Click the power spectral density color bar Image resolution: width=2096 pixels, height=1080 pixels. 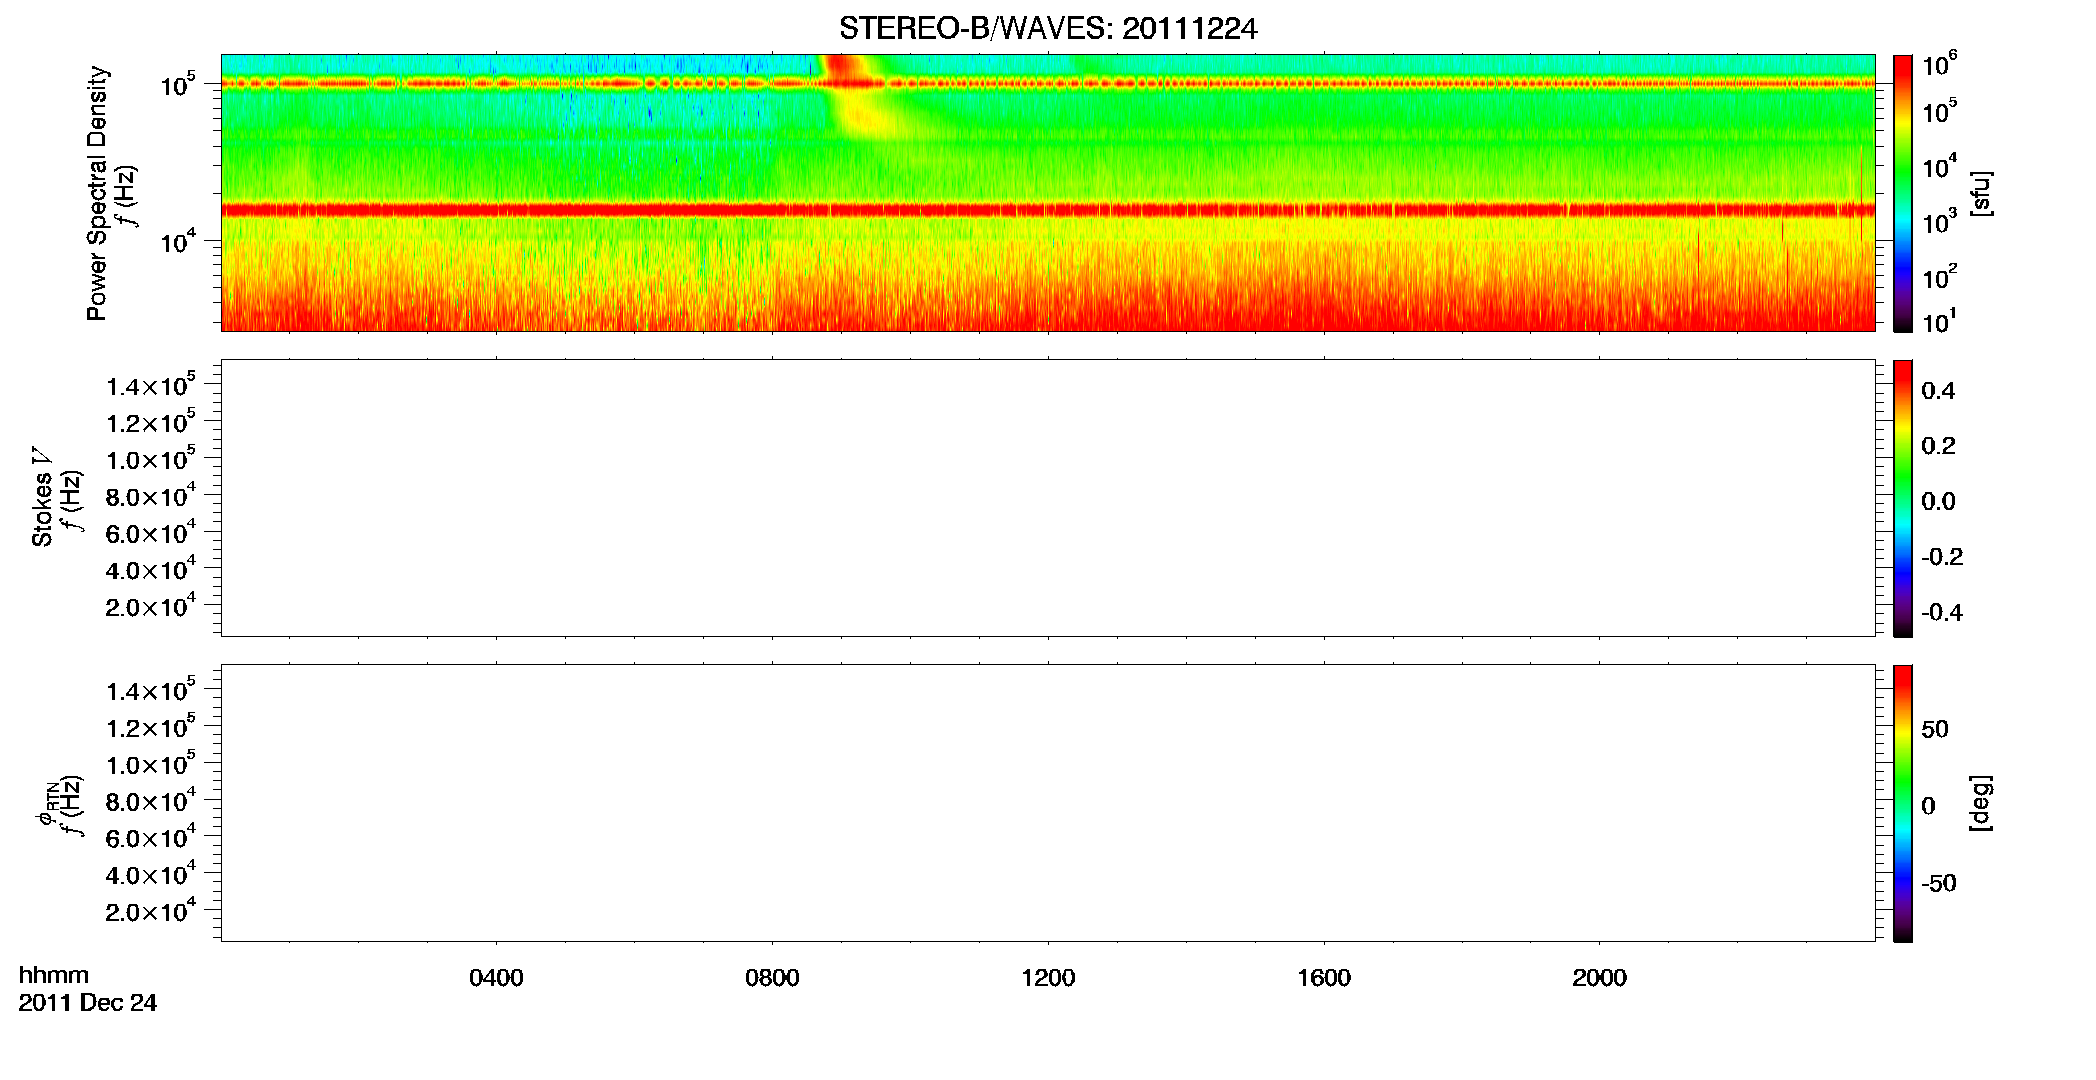[x=1903, y=193]
